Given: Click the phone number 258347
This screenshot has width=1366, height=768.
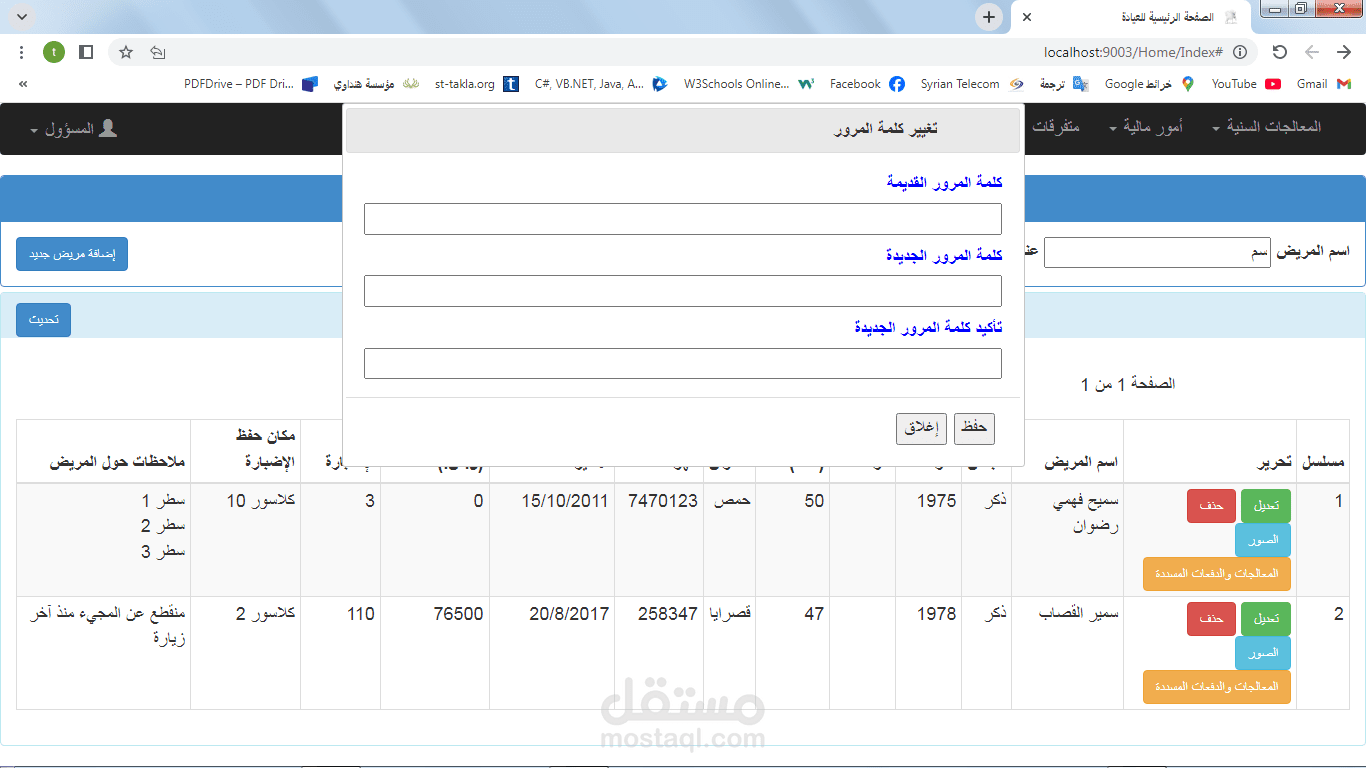Looking at the screenshot, I should point(668,613).
